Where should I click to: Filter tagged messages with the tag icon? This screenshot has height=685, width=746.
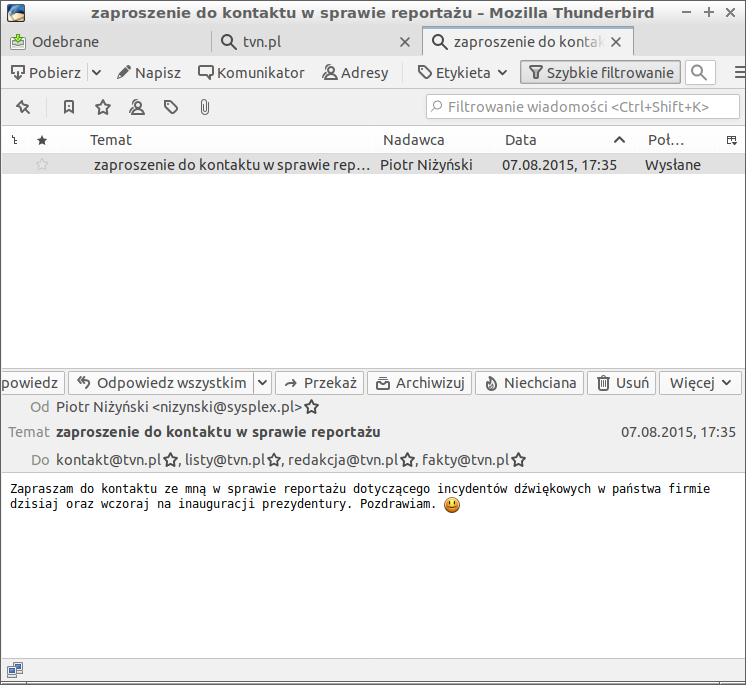[171, 108]
